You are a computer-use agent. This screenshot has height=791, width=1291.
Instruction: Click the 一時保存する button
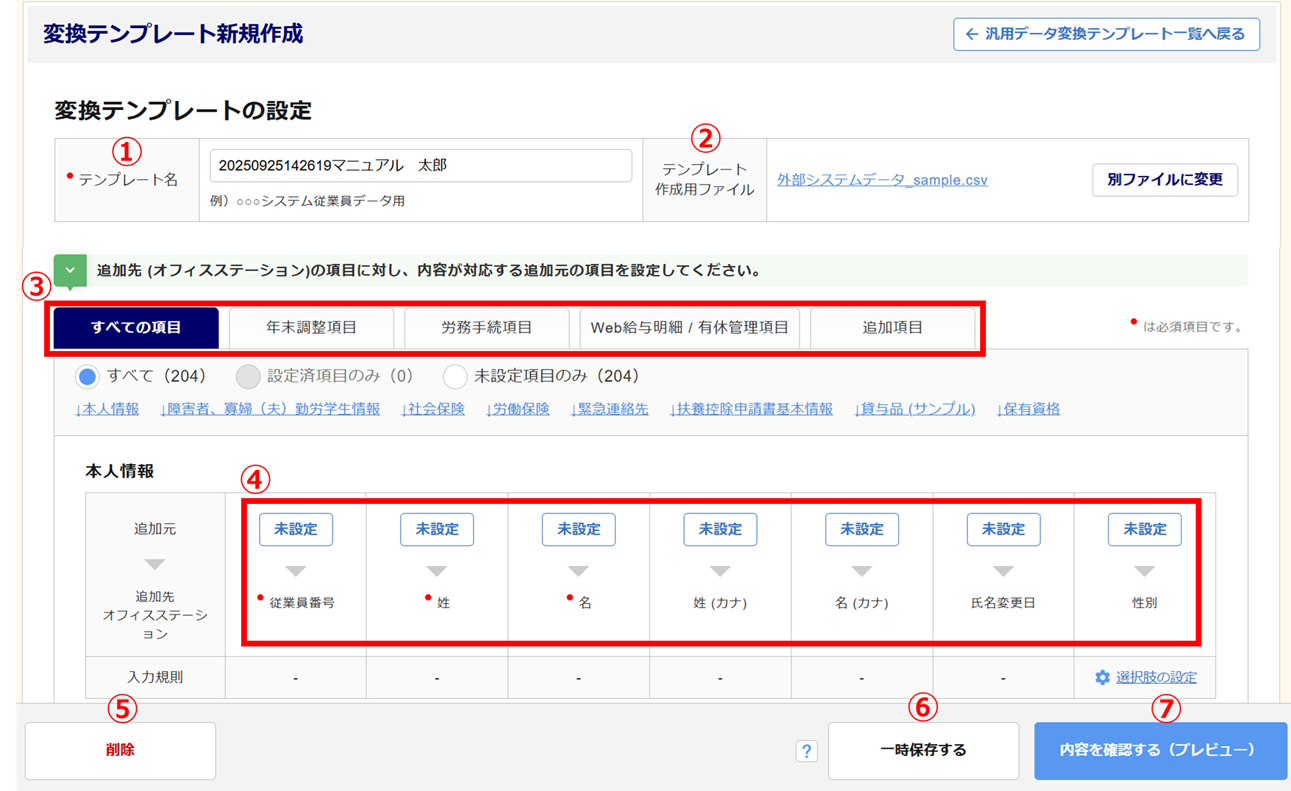click(923, 750)
